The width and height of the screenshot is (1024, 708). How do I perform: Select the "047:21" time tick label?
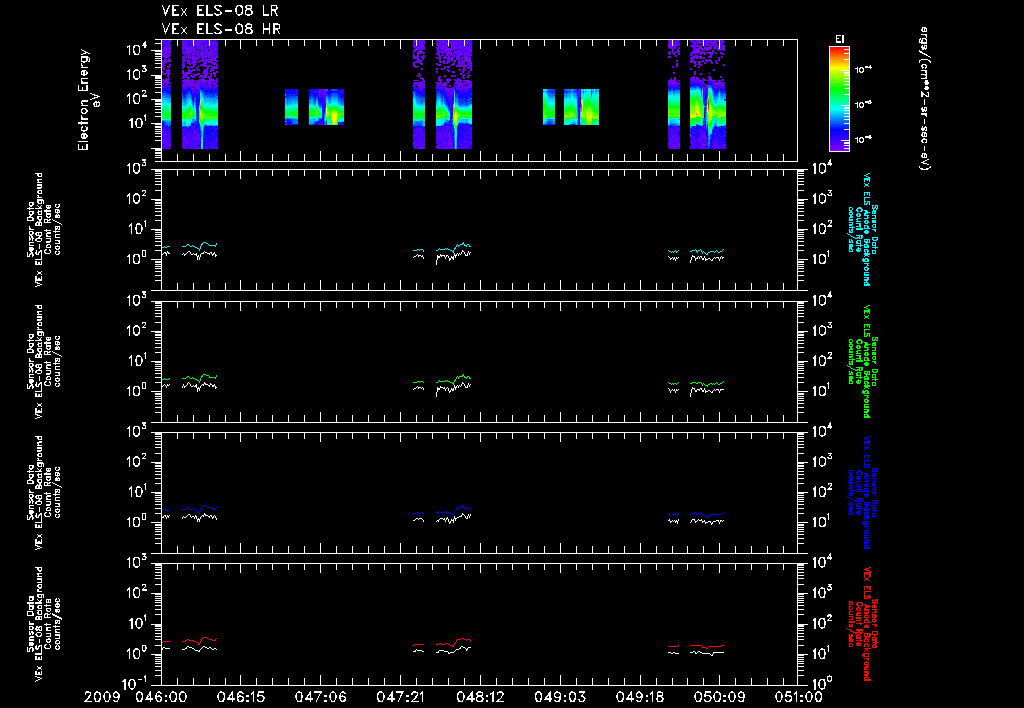pos(402,698)
